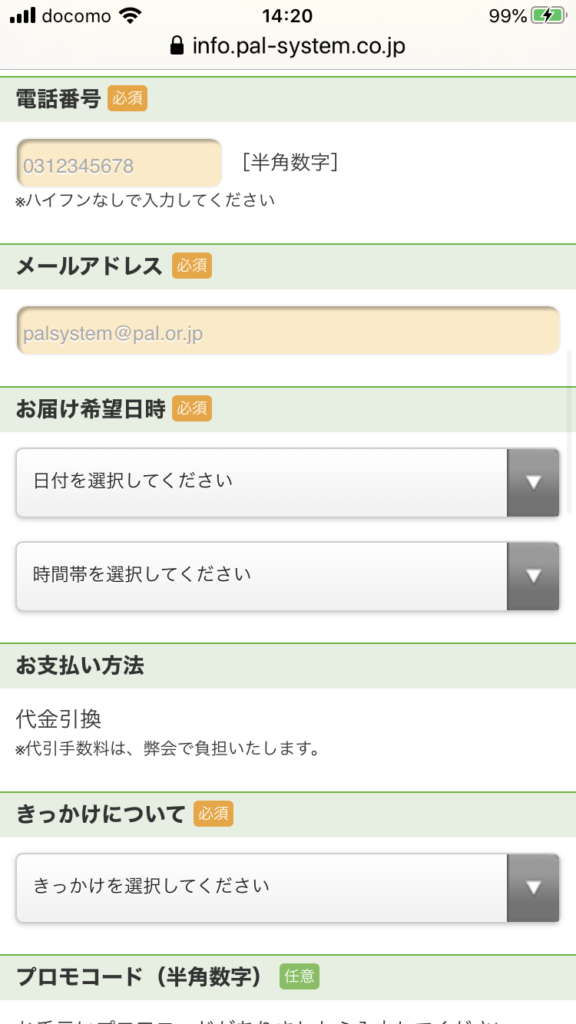
Task: Focus the phone number field 0312345678
Action: 119,163
